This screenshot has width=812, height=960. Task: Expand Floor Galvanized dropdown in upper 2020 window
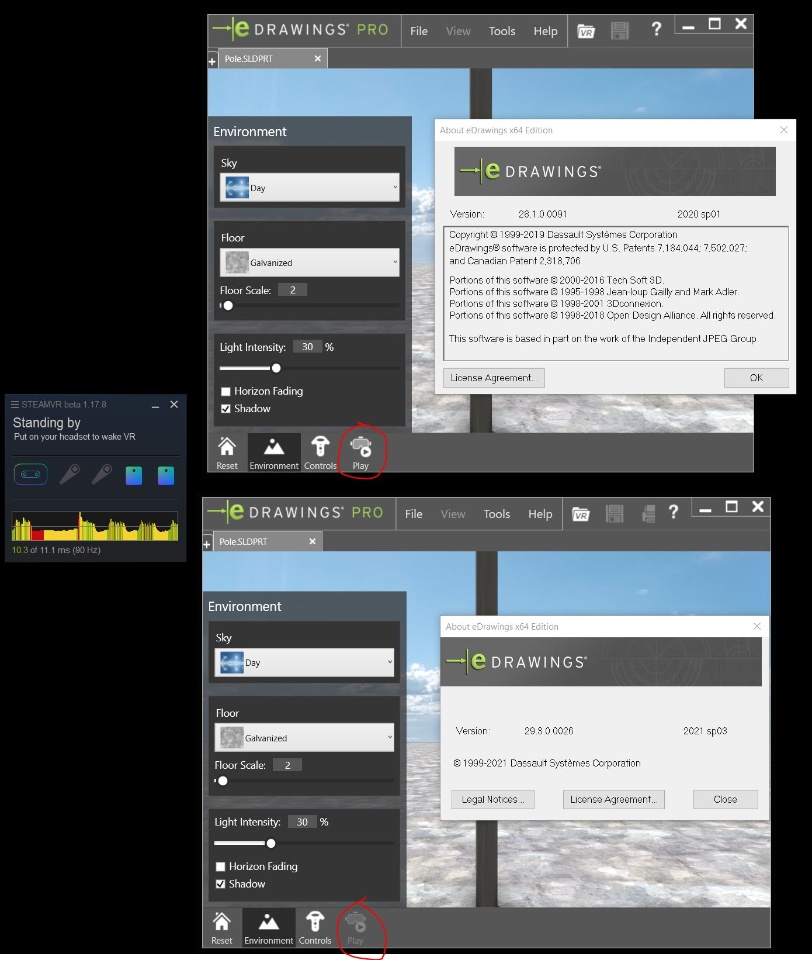pyautogui.click(x=310, y=262)
